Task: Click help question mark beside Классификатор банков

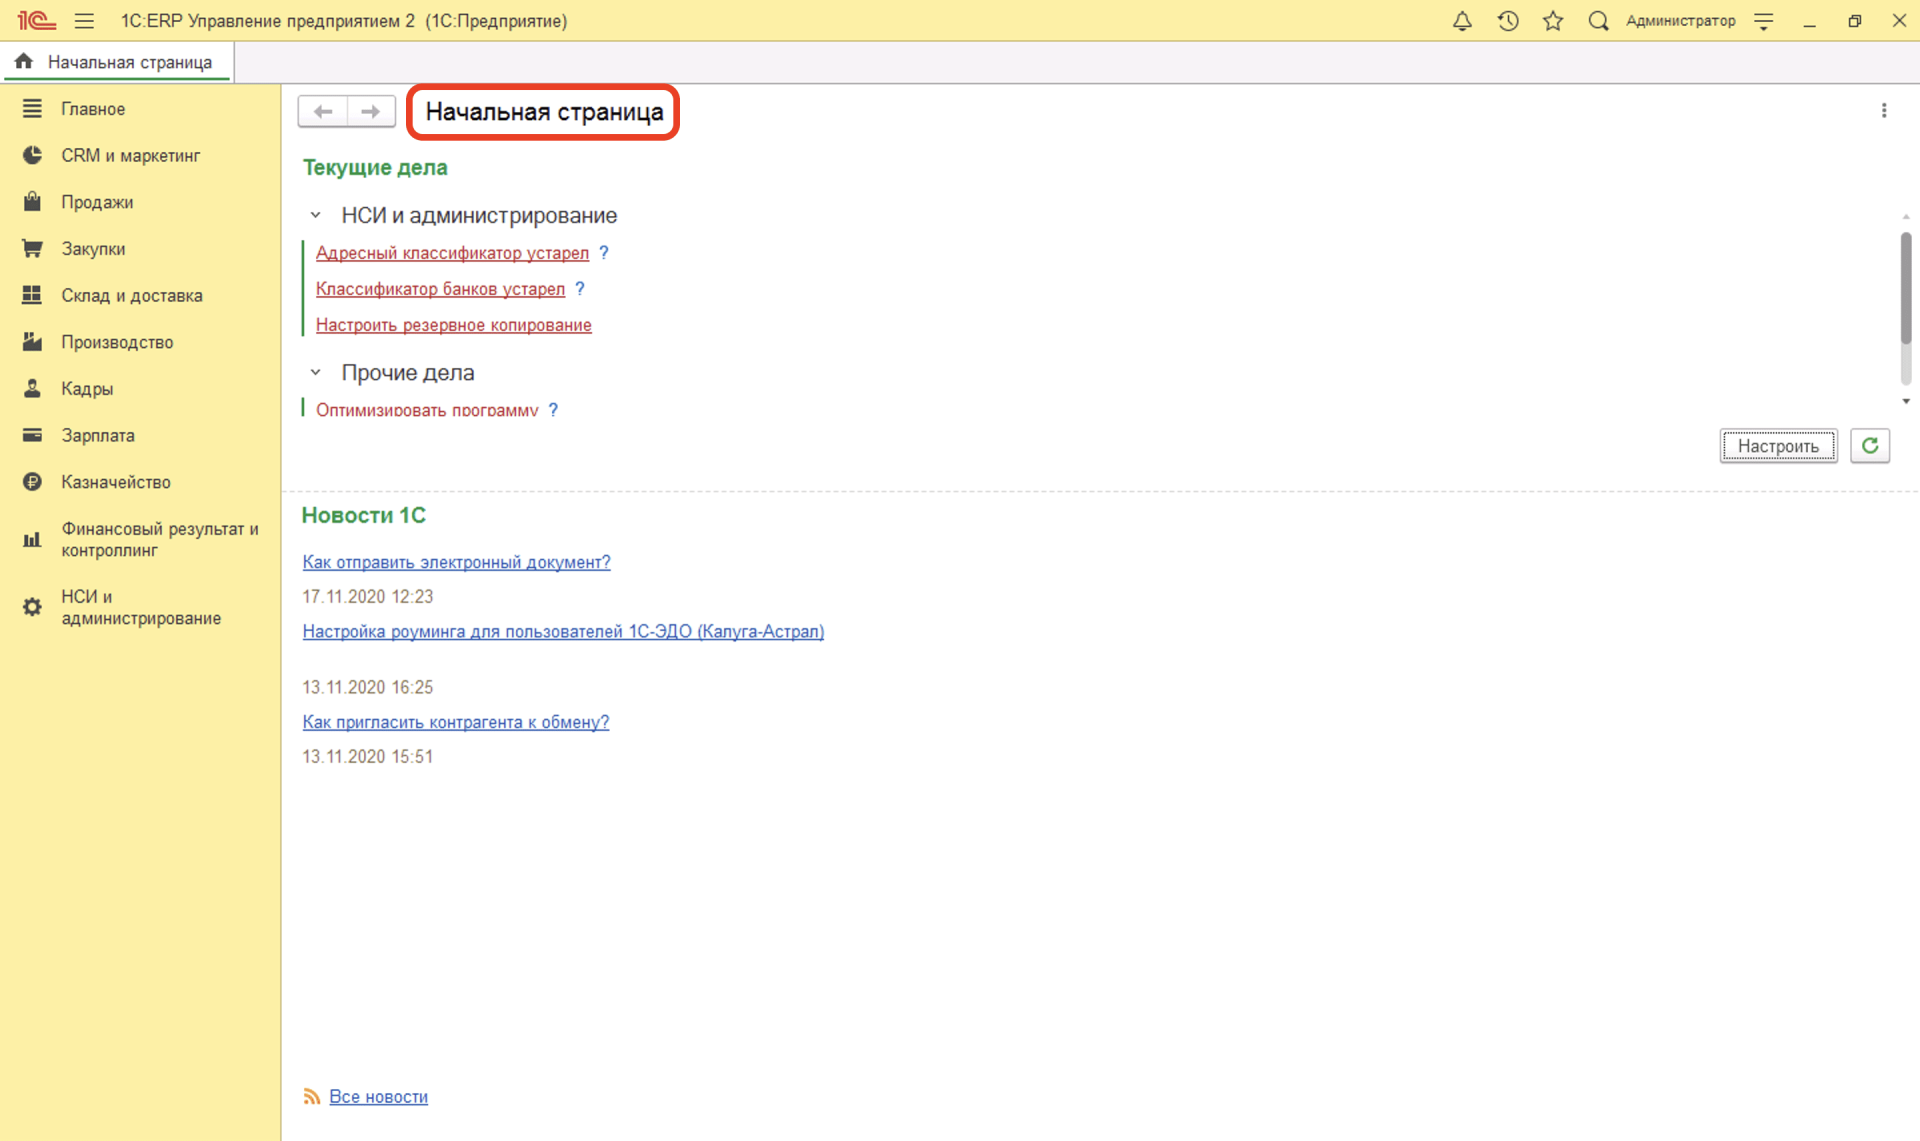Action: pyautogui.click(x=580, y=289)
